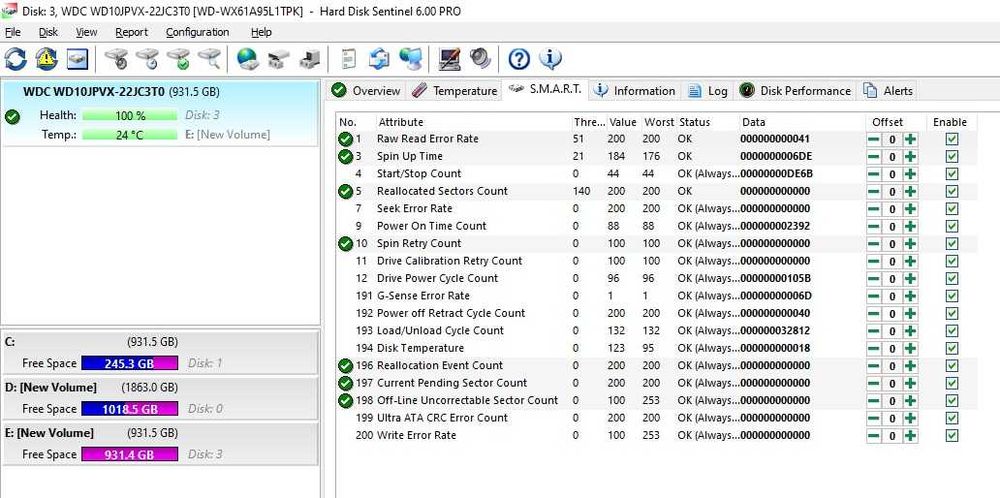Click the yellow warning triangle toolbar icon
This screenshot has width=1000, height=498.
pyautogui.click(x=46, y=59)
